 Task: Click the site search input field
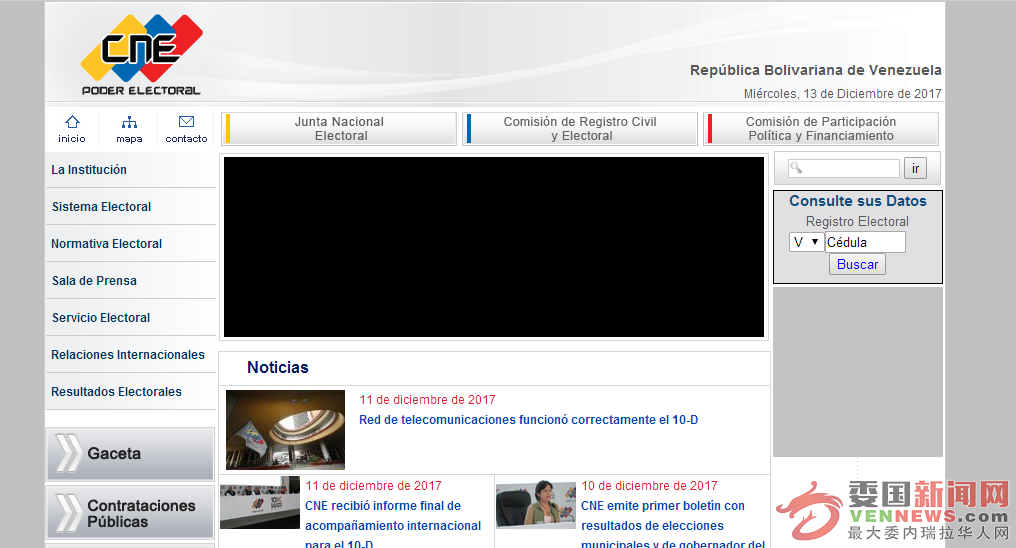[x=844, y=168]
